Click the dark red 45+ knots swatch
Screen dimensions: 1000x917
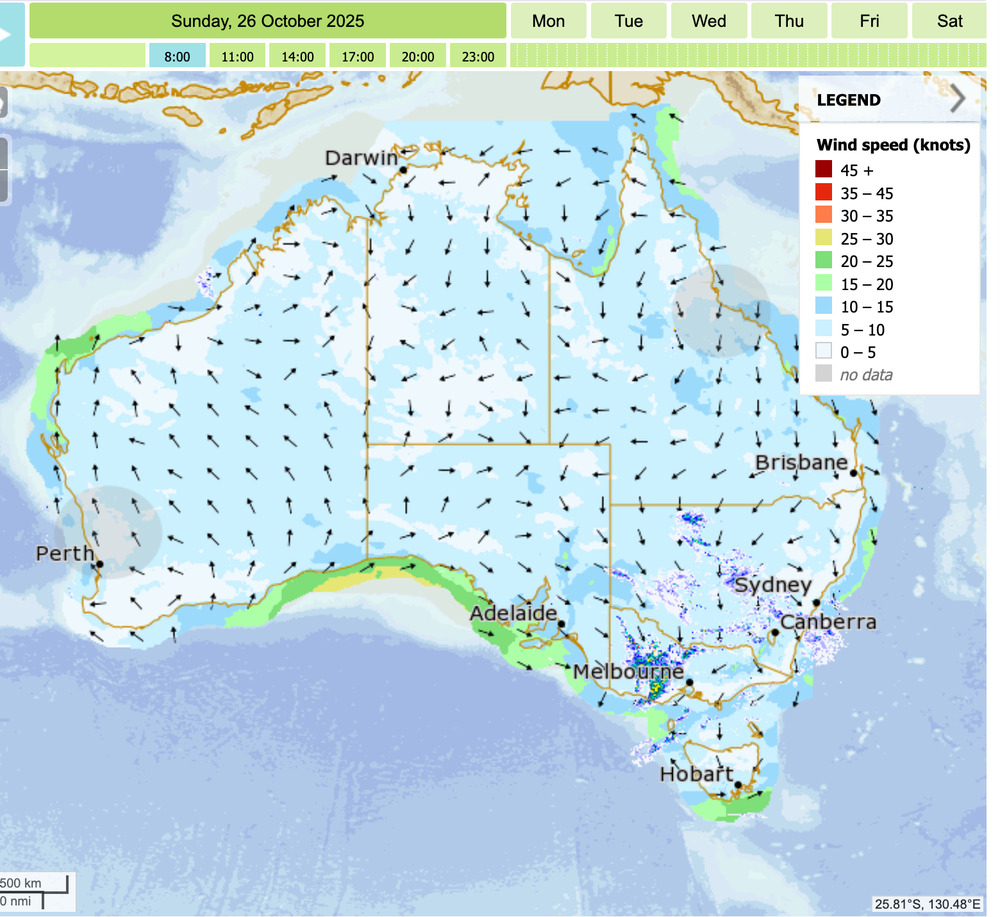(x=824, y=170)
